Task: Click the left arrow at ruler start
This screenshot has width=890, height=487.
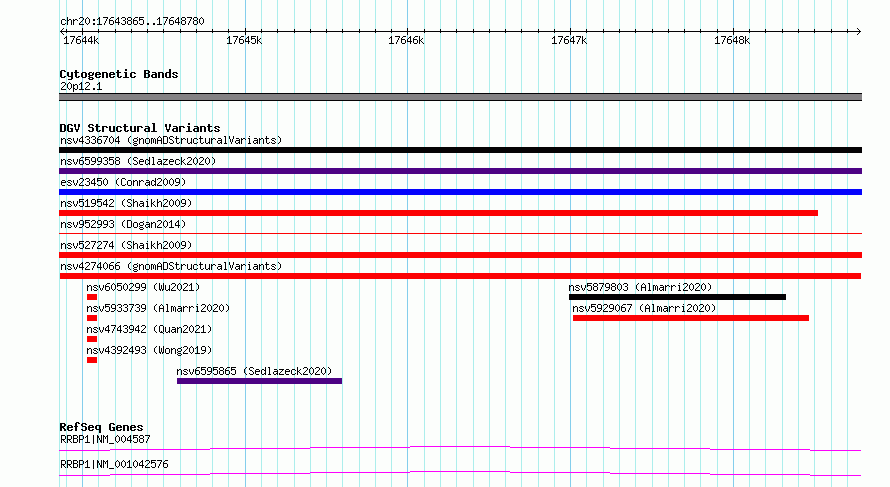Action: tap(62, 31)
